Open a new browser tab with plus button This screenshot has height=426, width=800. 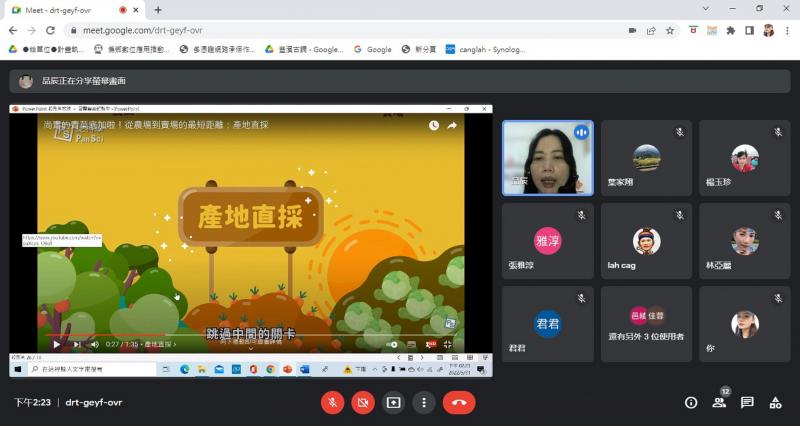coord(158,10)
